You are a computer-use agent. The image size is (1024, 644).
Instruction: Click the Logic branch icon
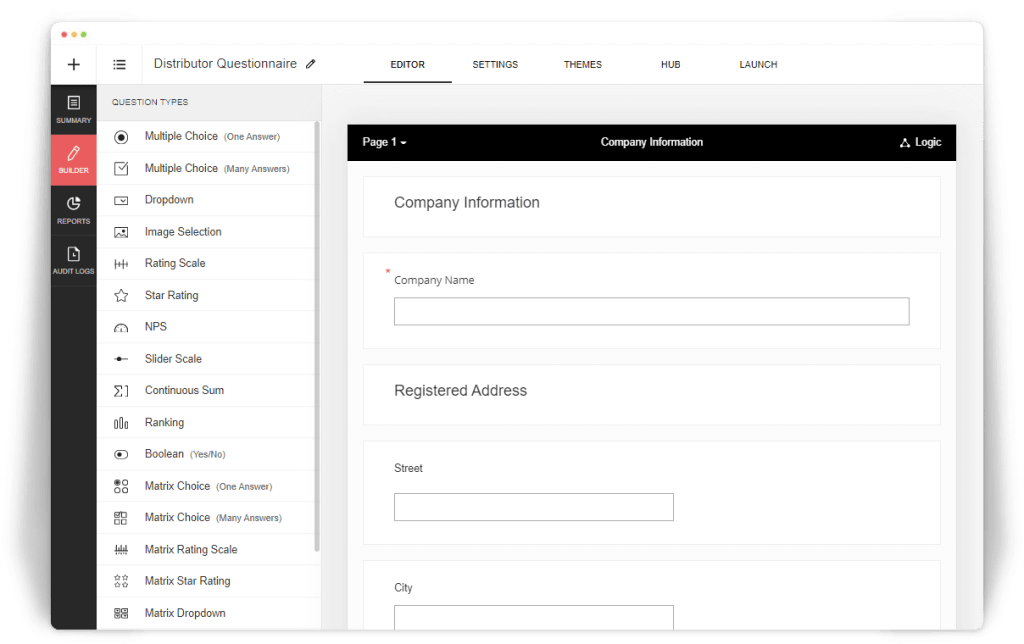click(x=904, y=142)
